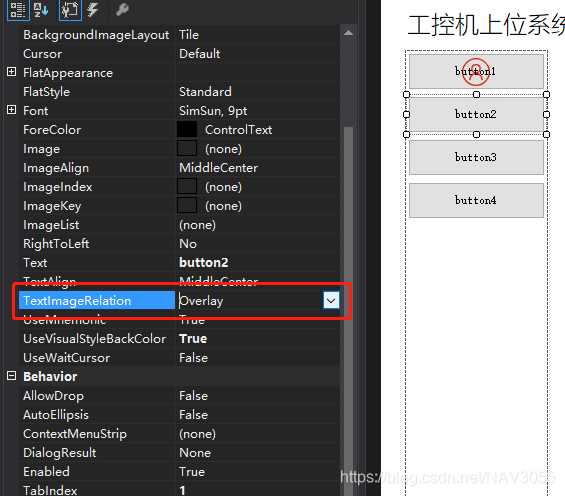Select the AutoEllipsis property row
Image resolution: width=565 pixels, height=496 pixels.
tap(179, 415)
